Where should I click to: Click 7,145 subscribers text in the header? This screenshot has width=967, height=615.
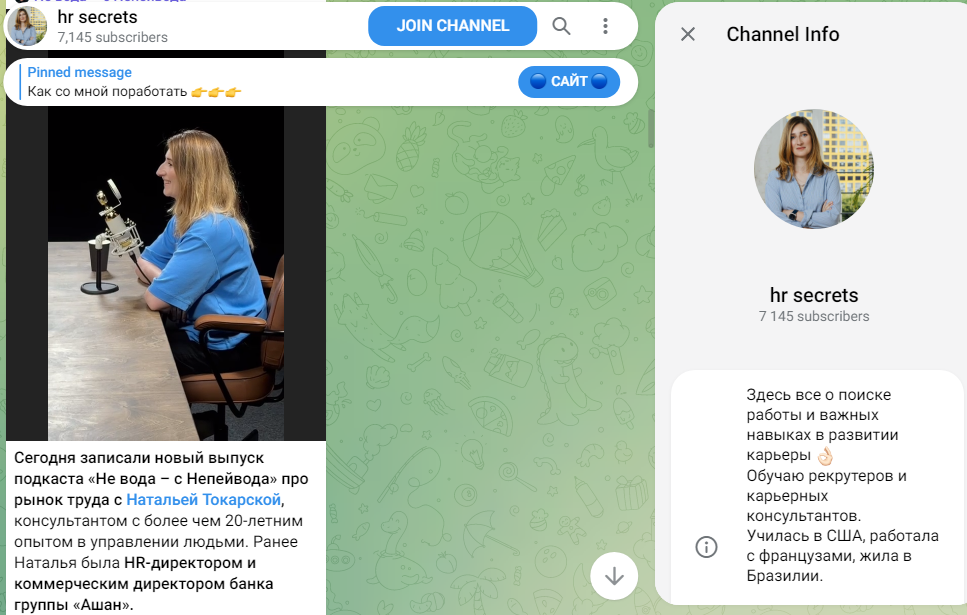[x=112, y=38]
